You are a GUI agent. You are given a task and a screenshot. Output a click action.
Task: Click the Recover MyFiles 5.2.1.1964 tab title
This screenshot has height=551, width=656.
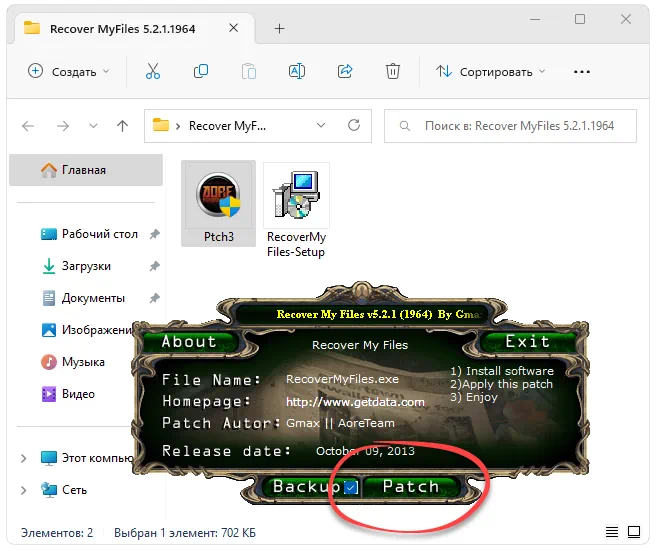coord(123,29)
